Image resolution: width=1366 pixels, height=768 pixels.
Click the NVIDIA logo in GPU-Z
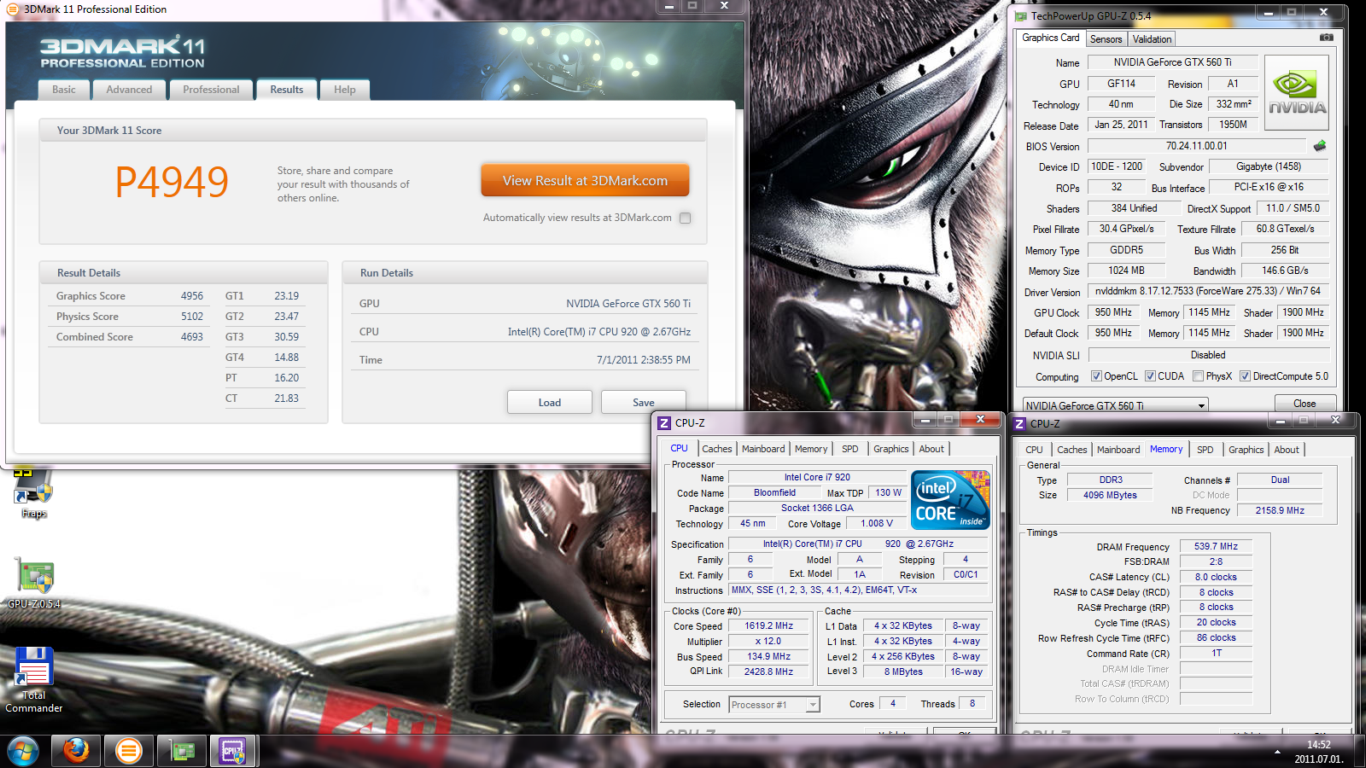[1297, 93]
